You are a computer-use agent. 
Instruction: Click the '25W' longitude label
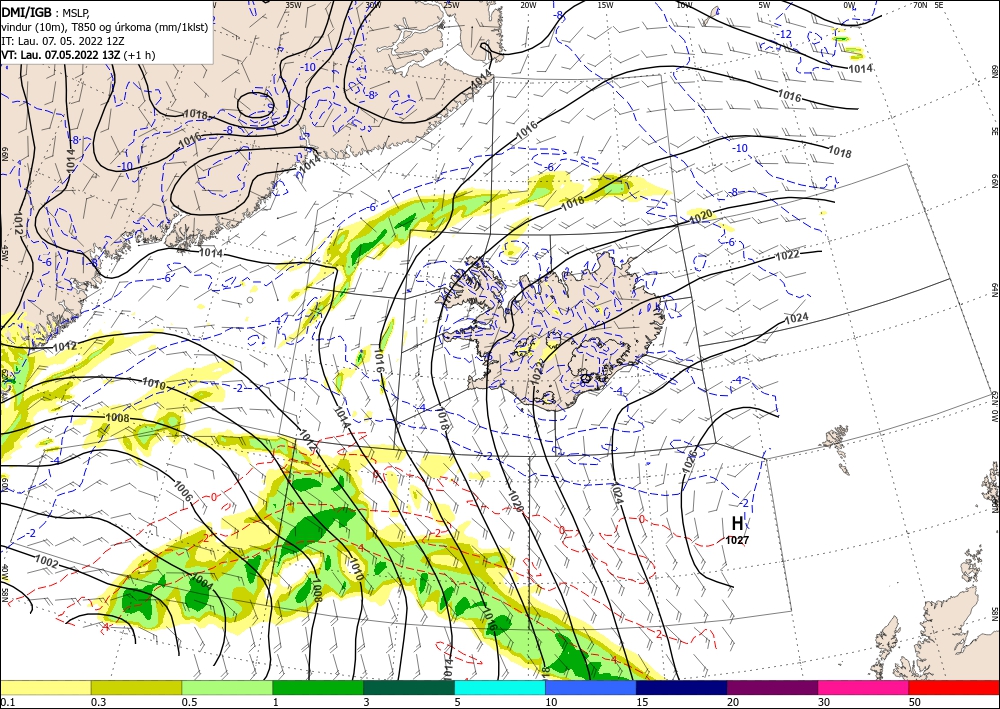[x=451, y=5]
